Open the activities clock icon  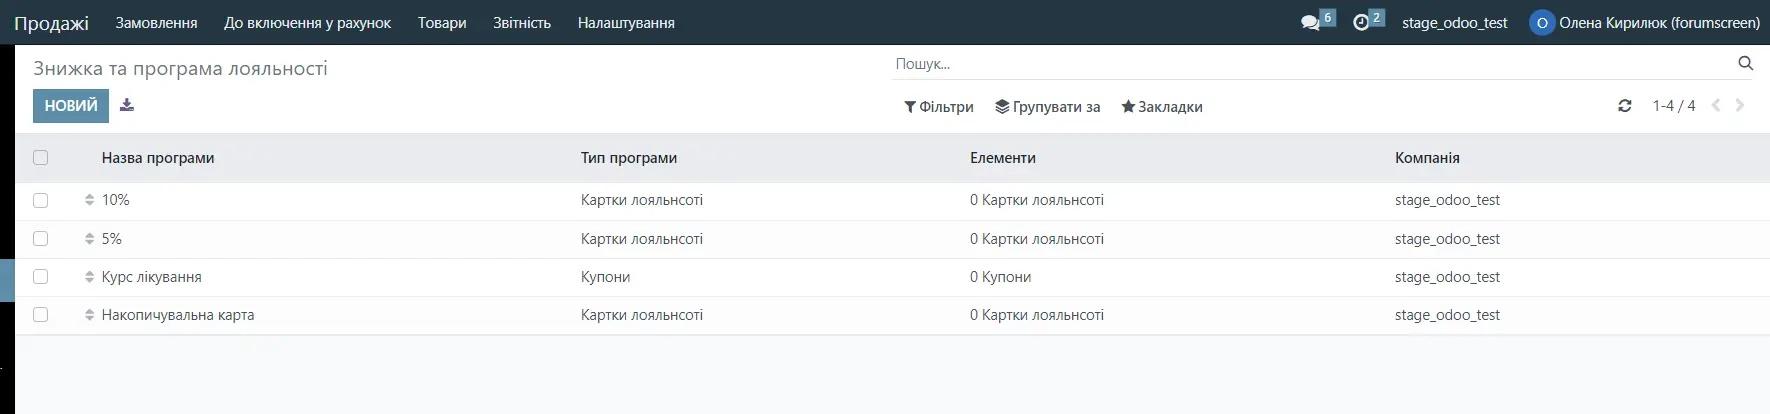(x=1361, y=22)
